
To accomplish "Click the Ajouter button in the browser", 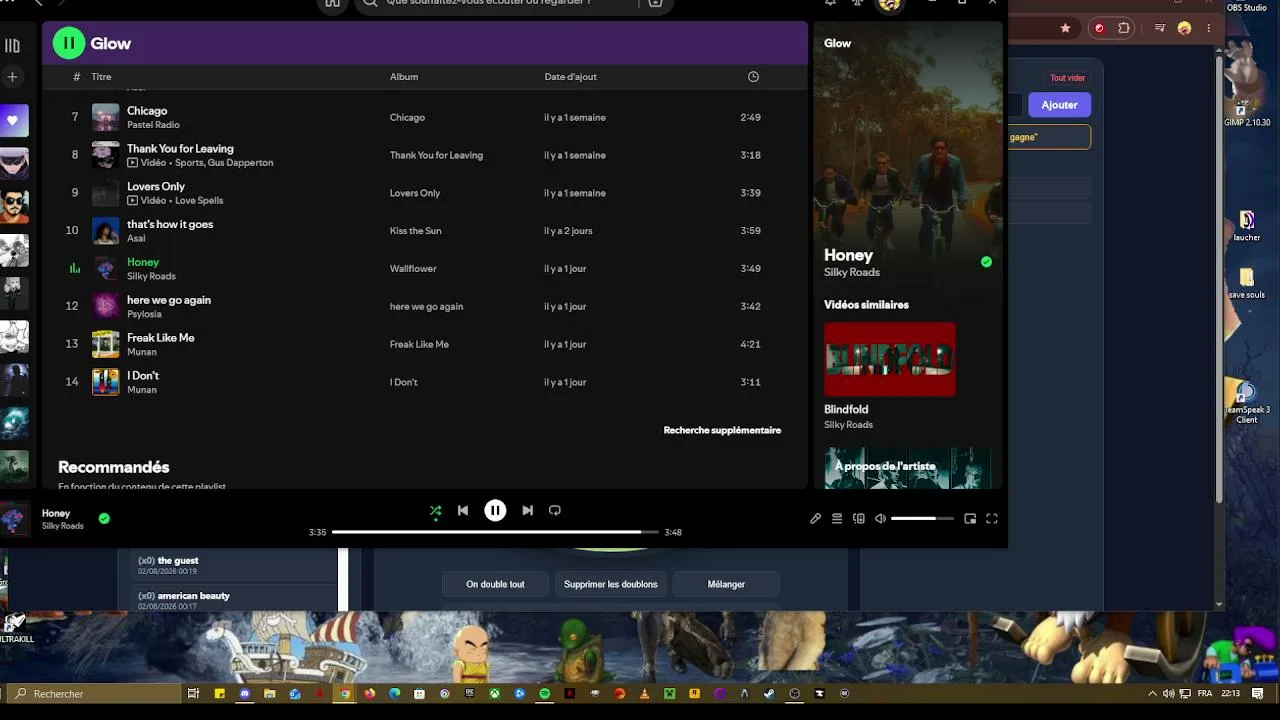I will click(x=1059, y=105).
